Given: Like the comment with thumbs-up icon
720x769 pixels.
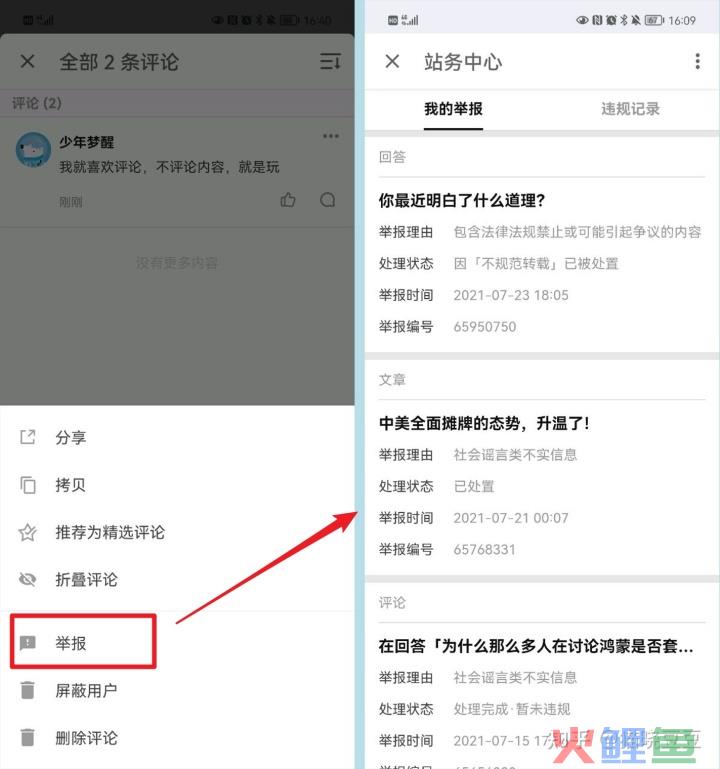Looking at the screenshot, I should coord(288,200).
